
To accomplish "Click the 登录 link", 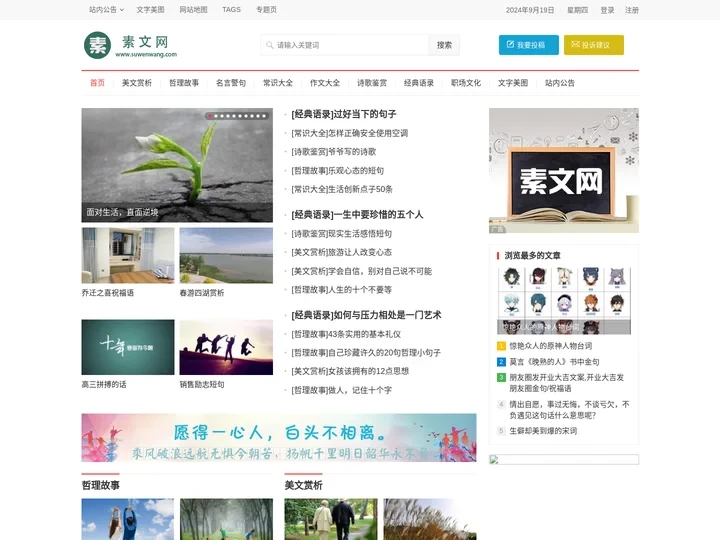I will click(x=607, y=10).
